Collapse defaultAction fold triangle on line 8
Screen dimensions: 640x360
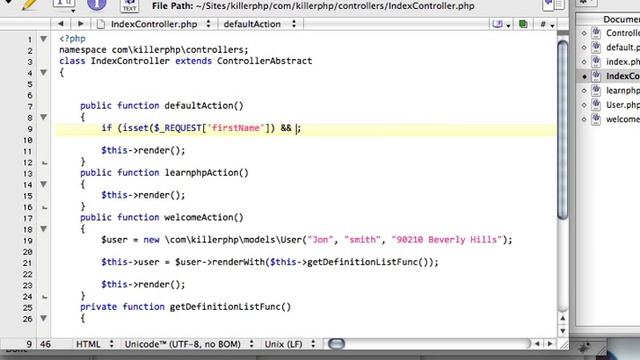(x=43, y=117)
